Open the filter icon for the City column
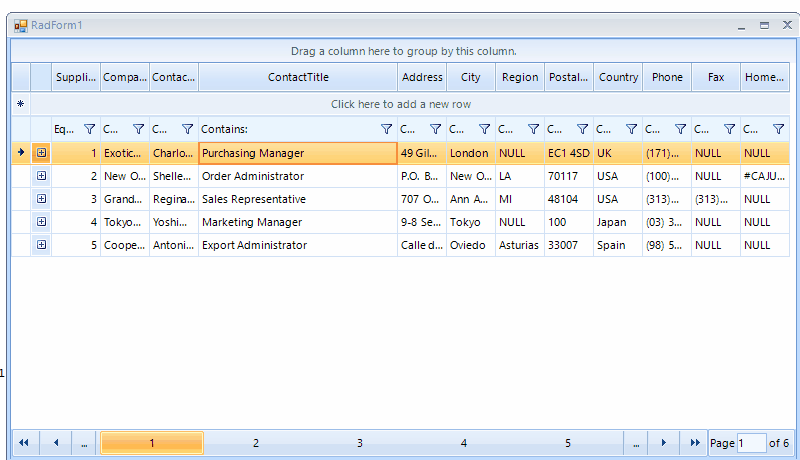This screenshot has width=800, height=460. pos(484,129)
